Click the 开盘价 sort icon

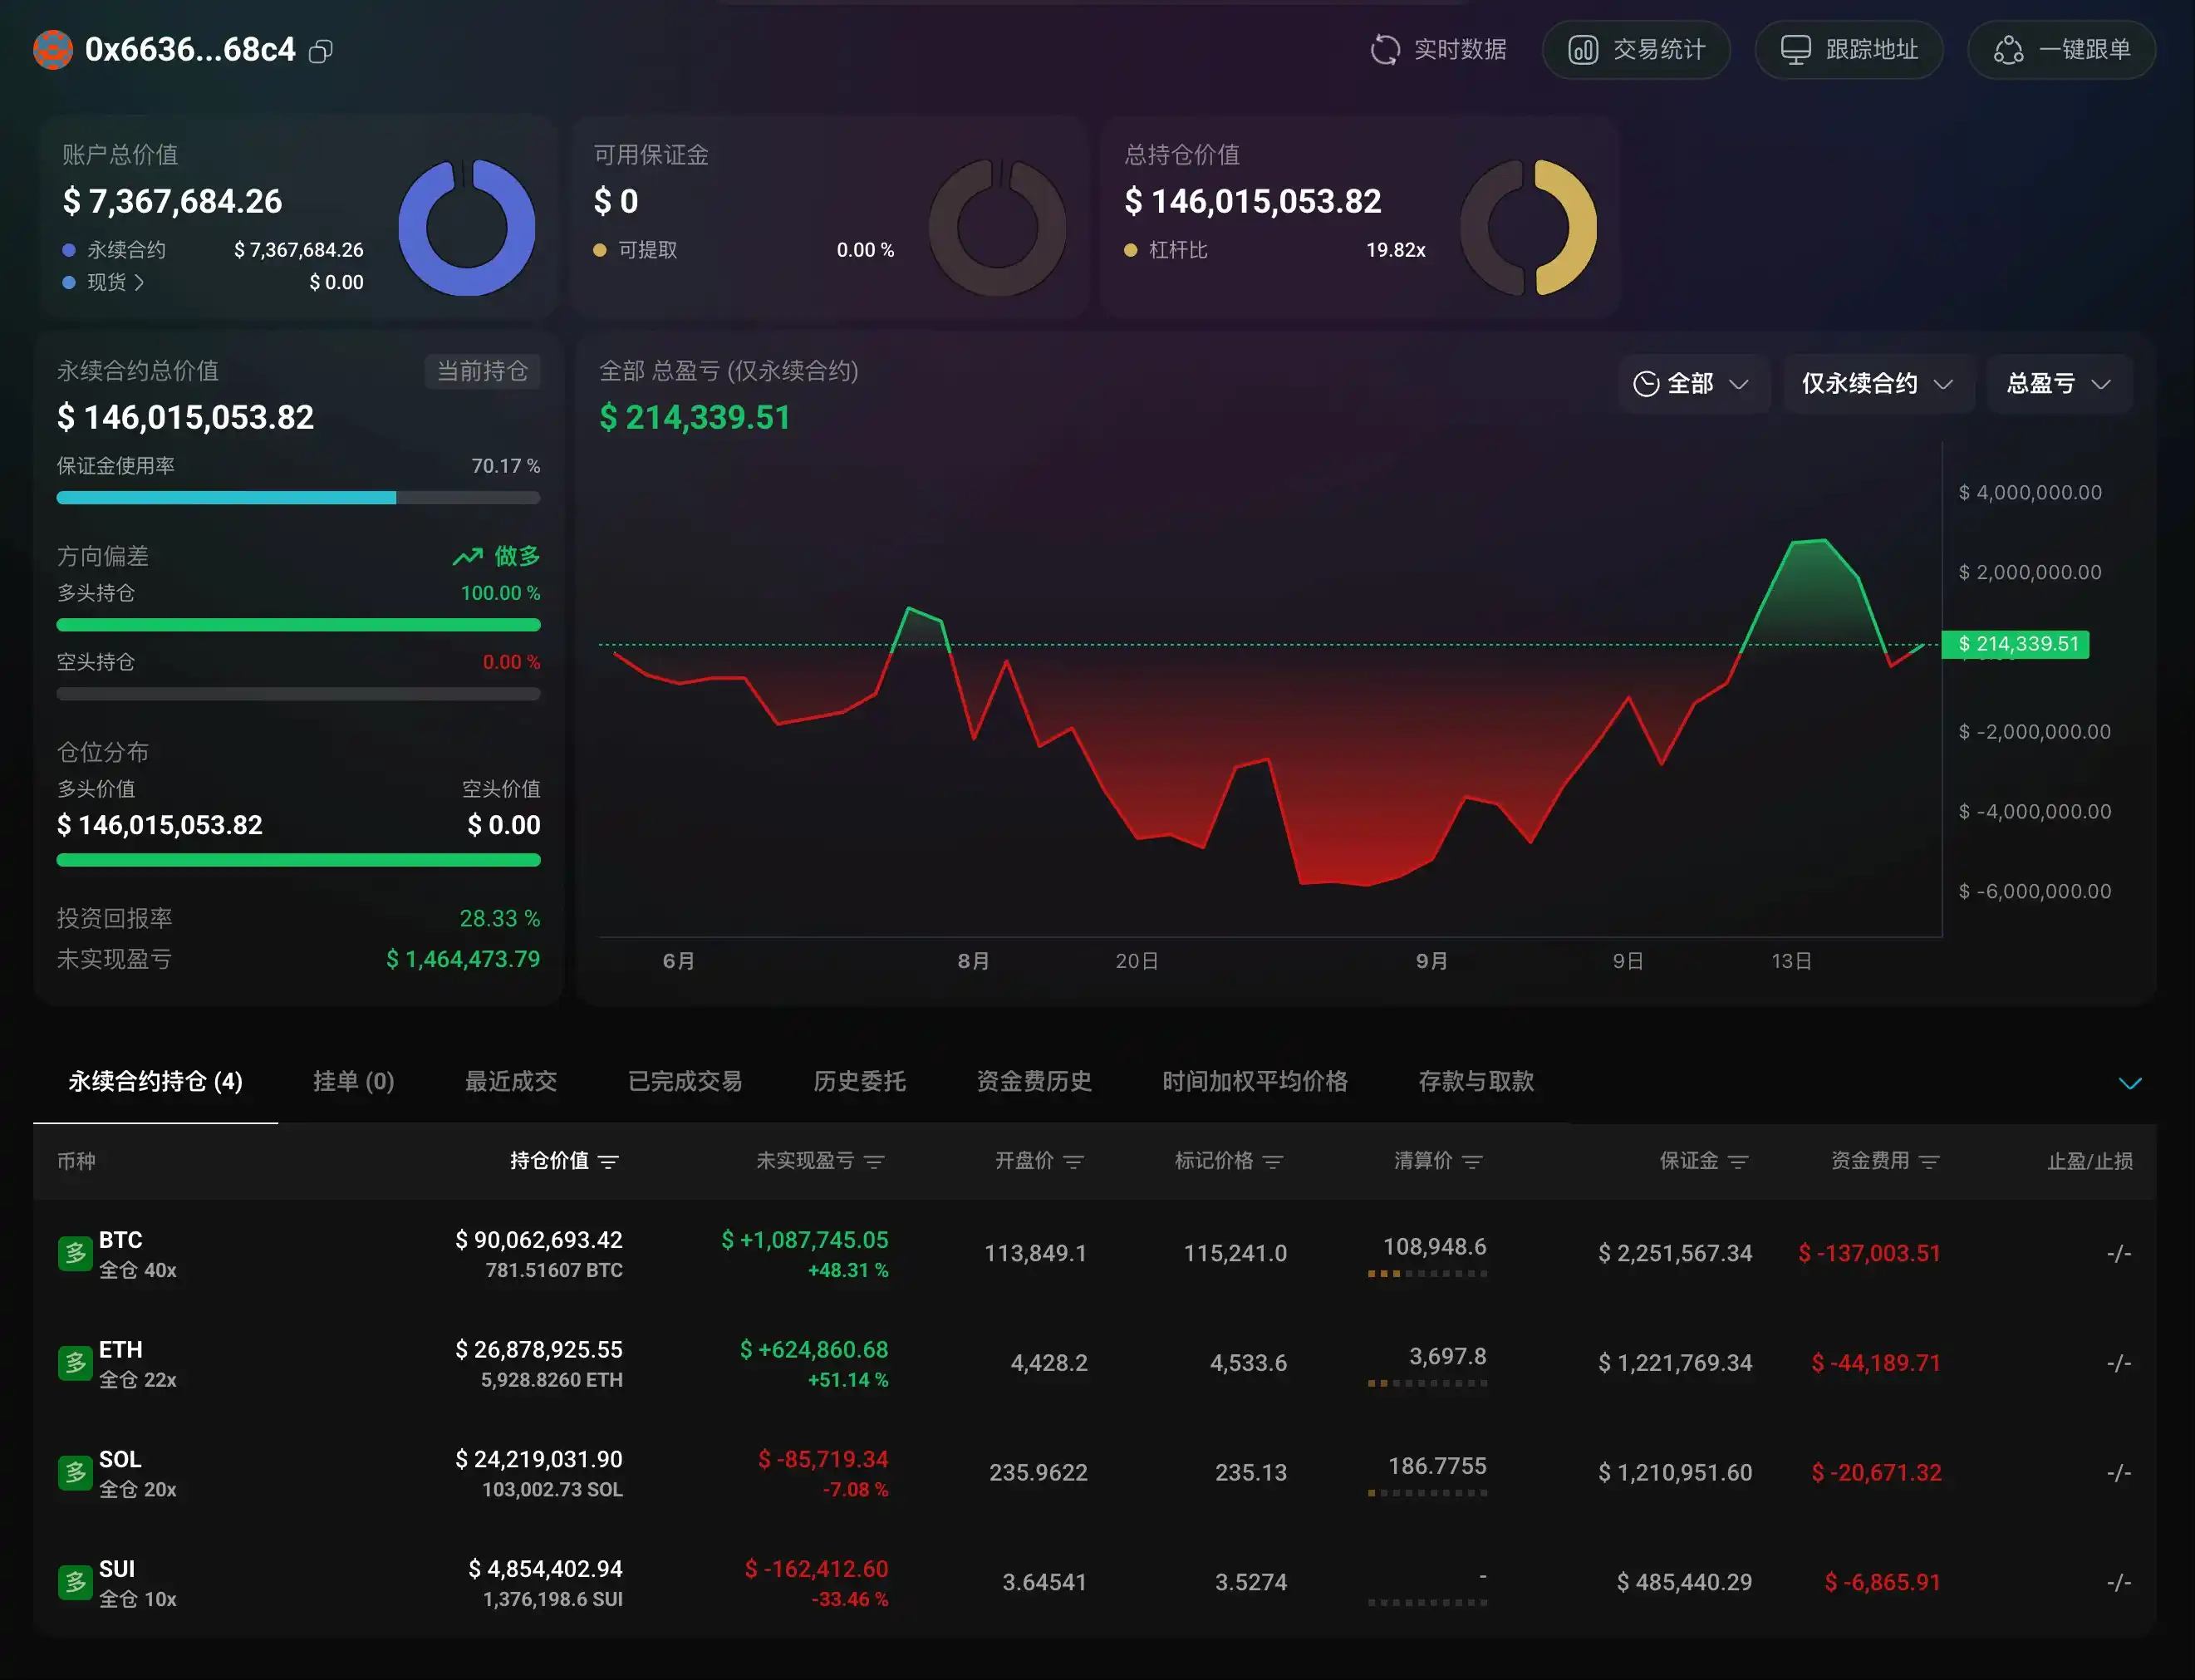click(1073, 1161)
